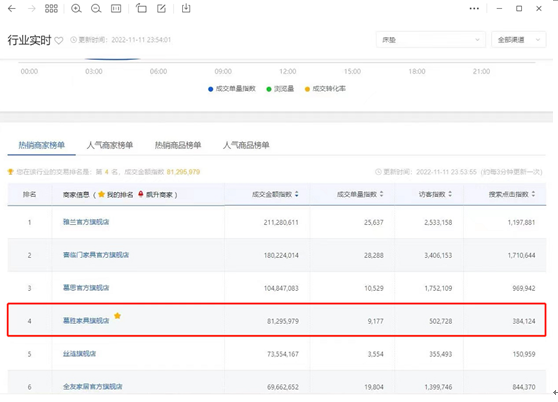Sort by 成交金额指数 column arrows
The width and height of the screenshot is (558, 402).
(296, 194)
